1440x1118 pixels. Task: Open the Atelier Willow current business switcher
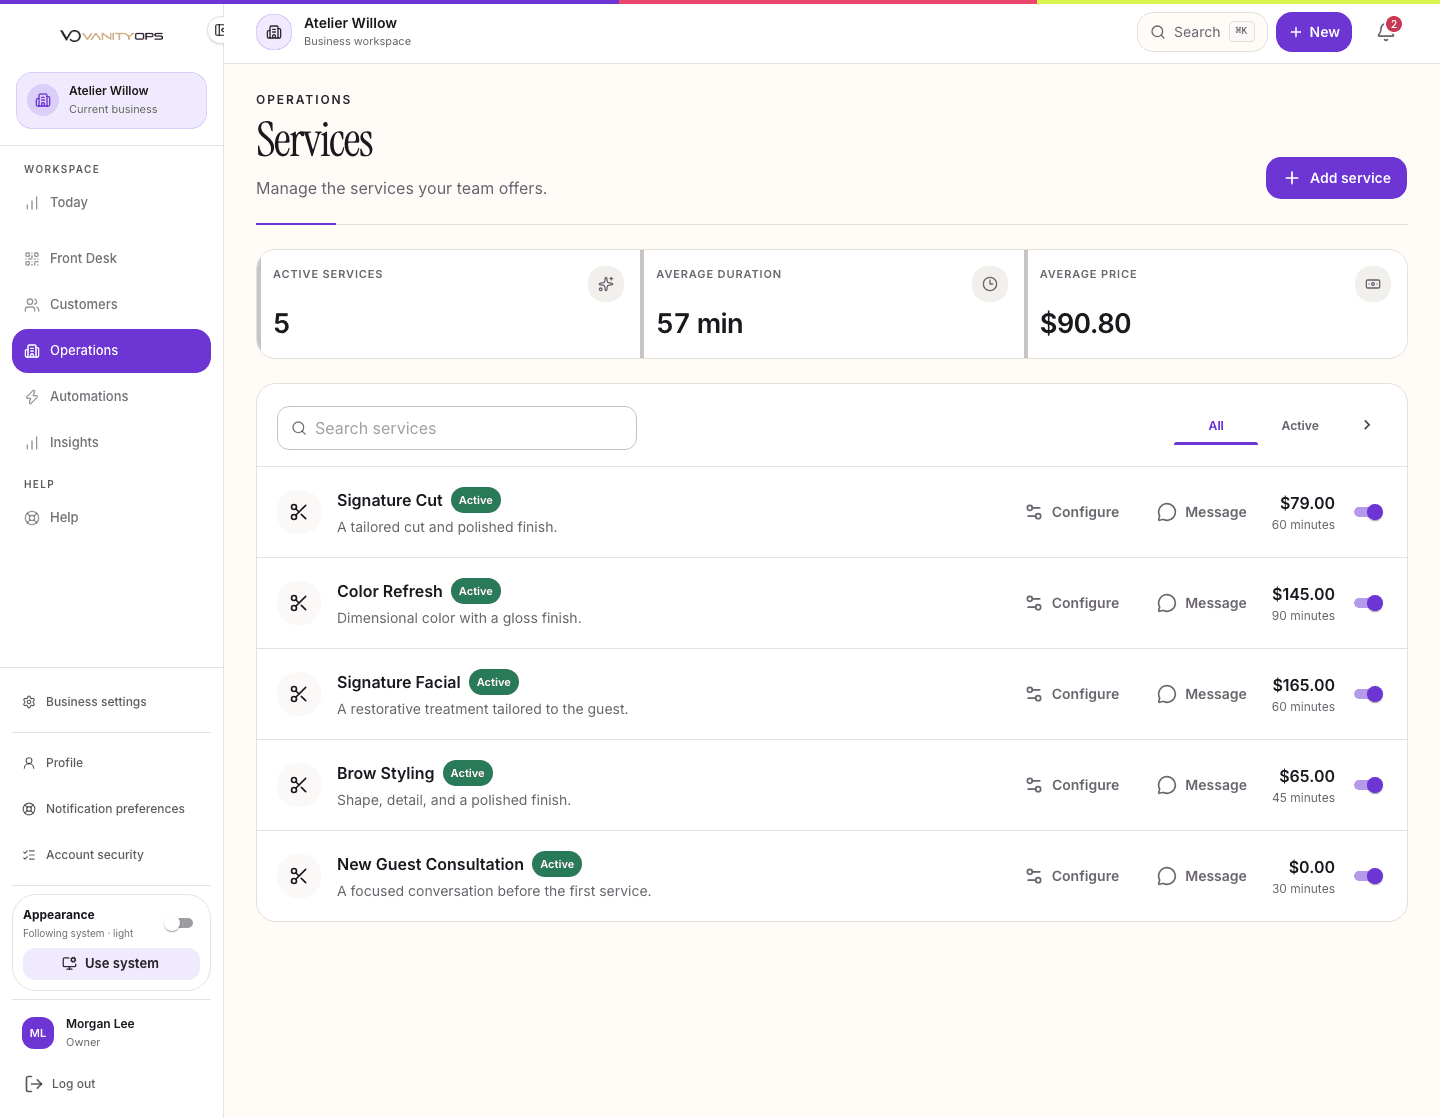(111, 100)
